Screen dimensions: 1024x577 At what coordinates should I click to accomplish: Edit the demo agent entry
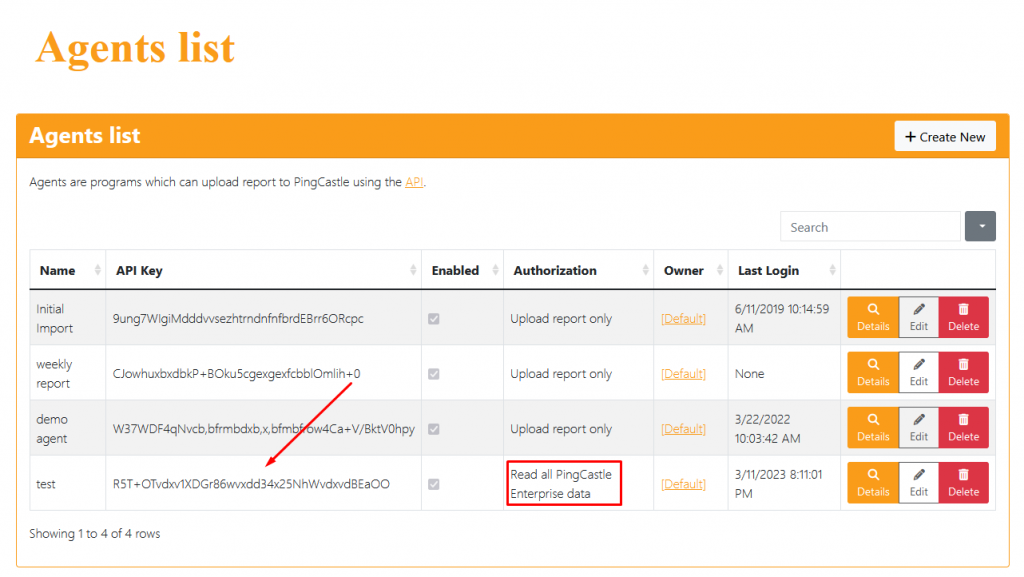918,428
